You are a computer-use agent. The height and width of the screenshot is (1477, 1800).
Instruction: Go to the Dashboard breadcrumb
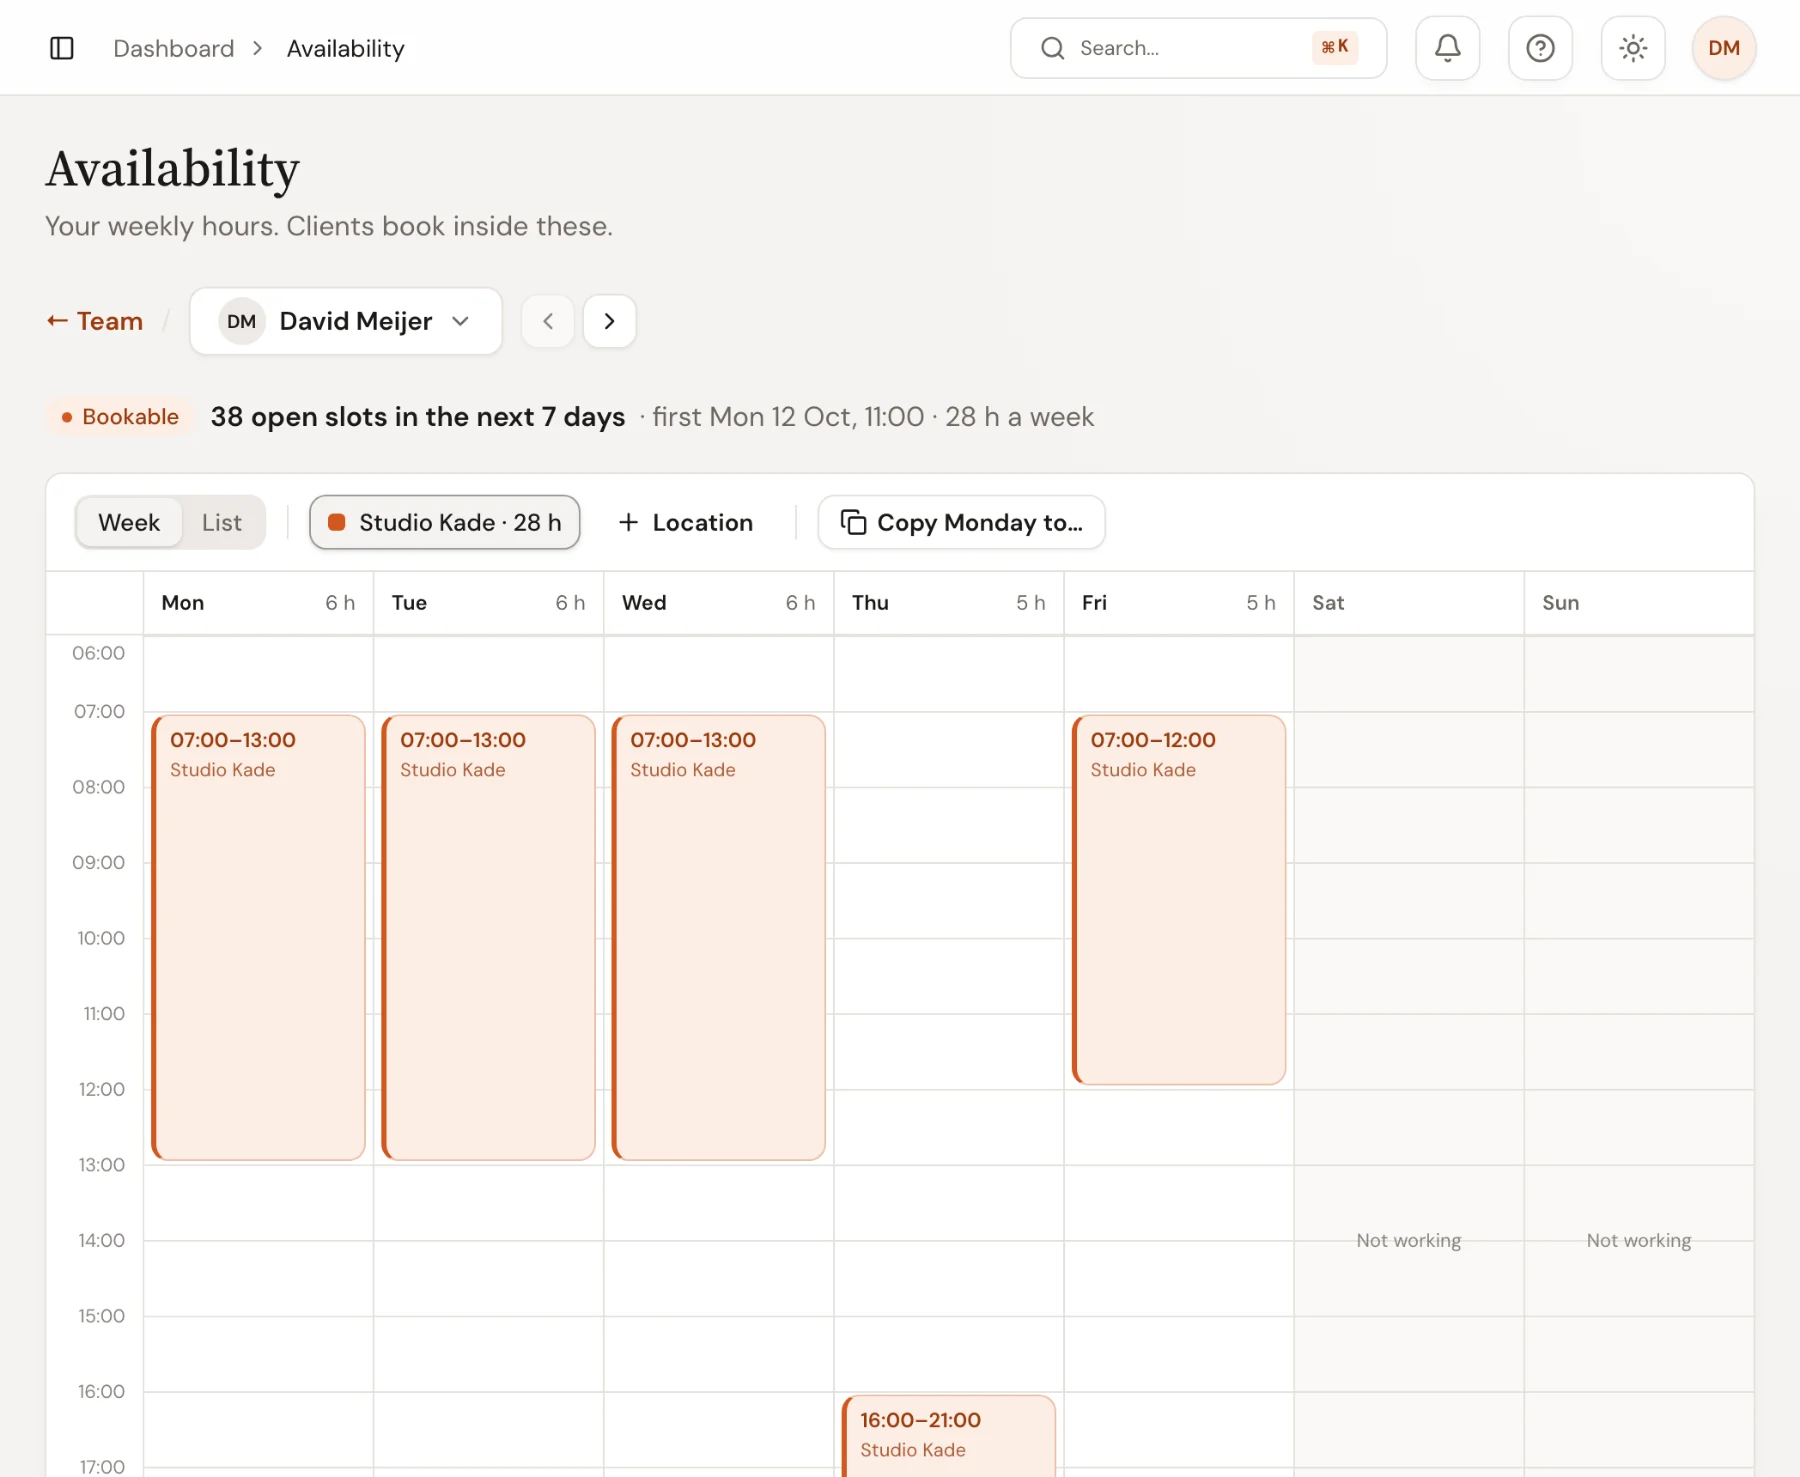pyautogui.click(x=174, y=48)
